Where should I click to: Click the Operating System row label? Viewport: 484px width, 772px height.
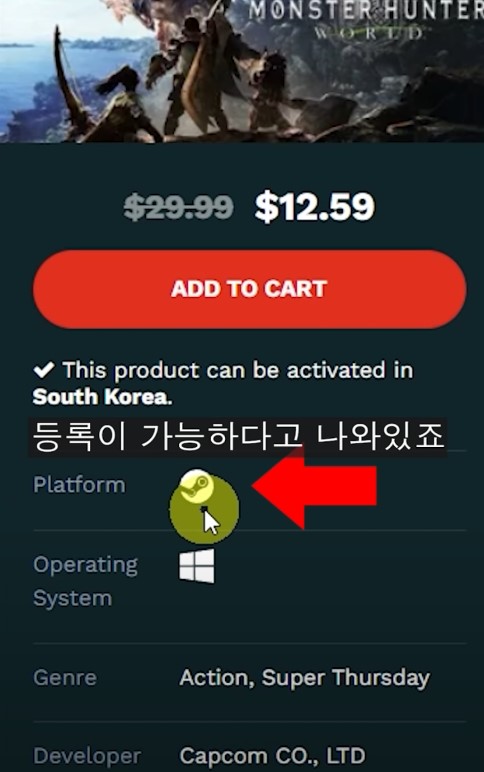[85, 581]
